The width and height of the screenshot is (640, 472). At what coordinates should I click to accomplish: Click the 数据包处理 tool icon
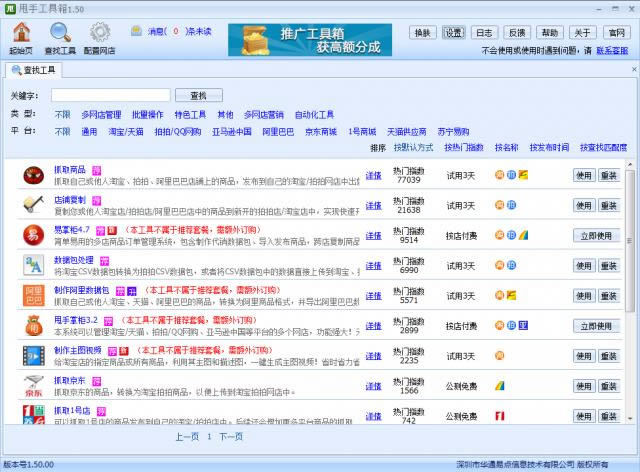coord(33,266)
